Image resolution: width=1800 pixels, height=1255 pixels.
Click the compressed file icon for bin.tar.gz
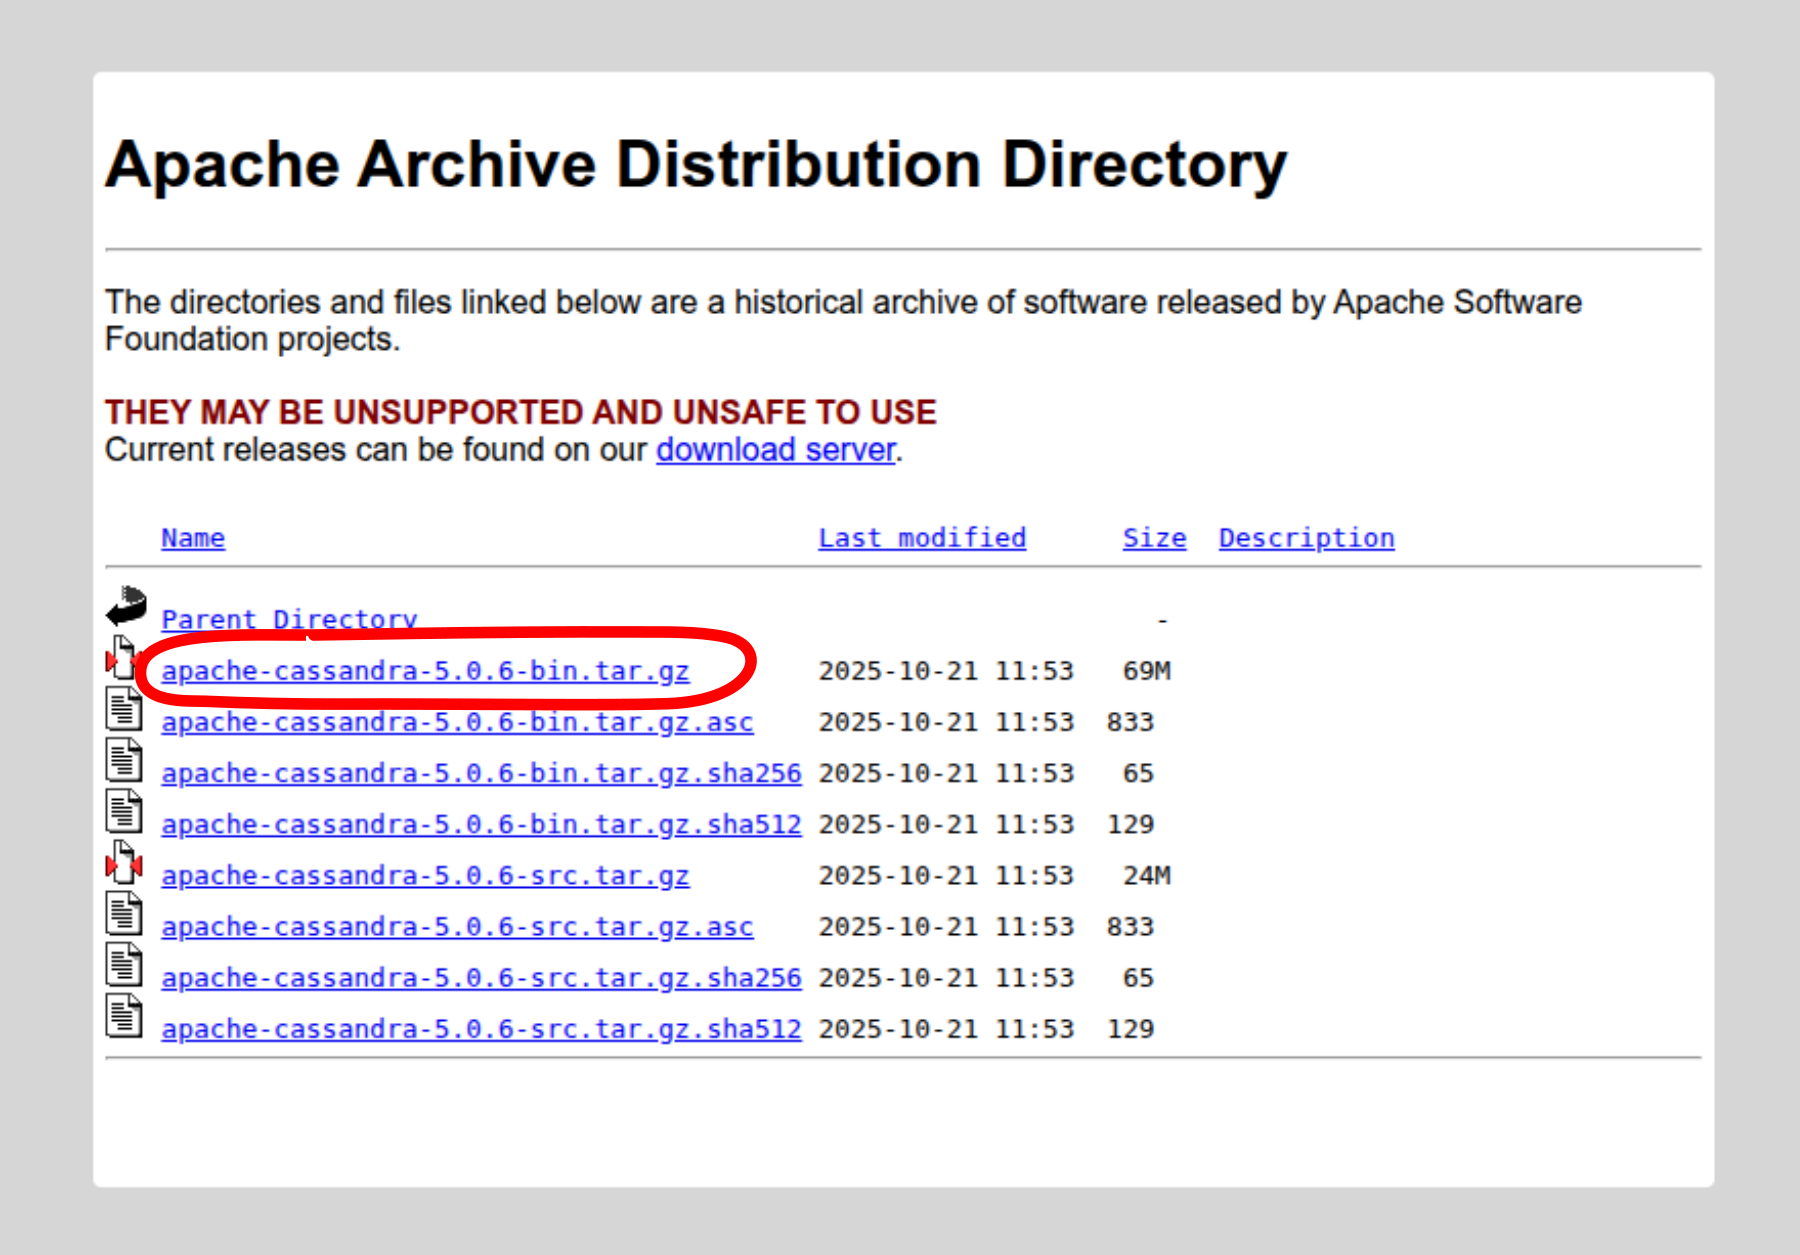123,658
